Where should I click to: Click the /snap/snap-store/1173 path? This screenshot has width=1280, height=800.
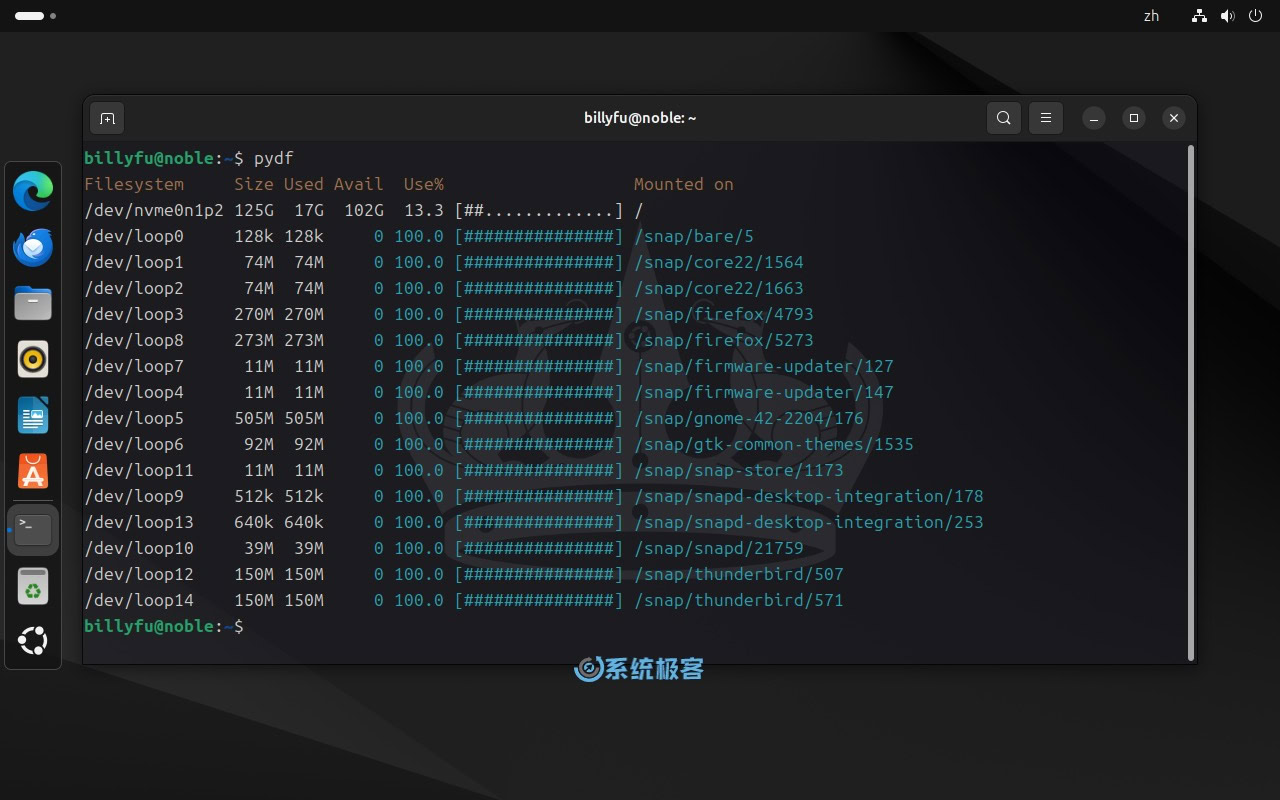pos(739,470)
